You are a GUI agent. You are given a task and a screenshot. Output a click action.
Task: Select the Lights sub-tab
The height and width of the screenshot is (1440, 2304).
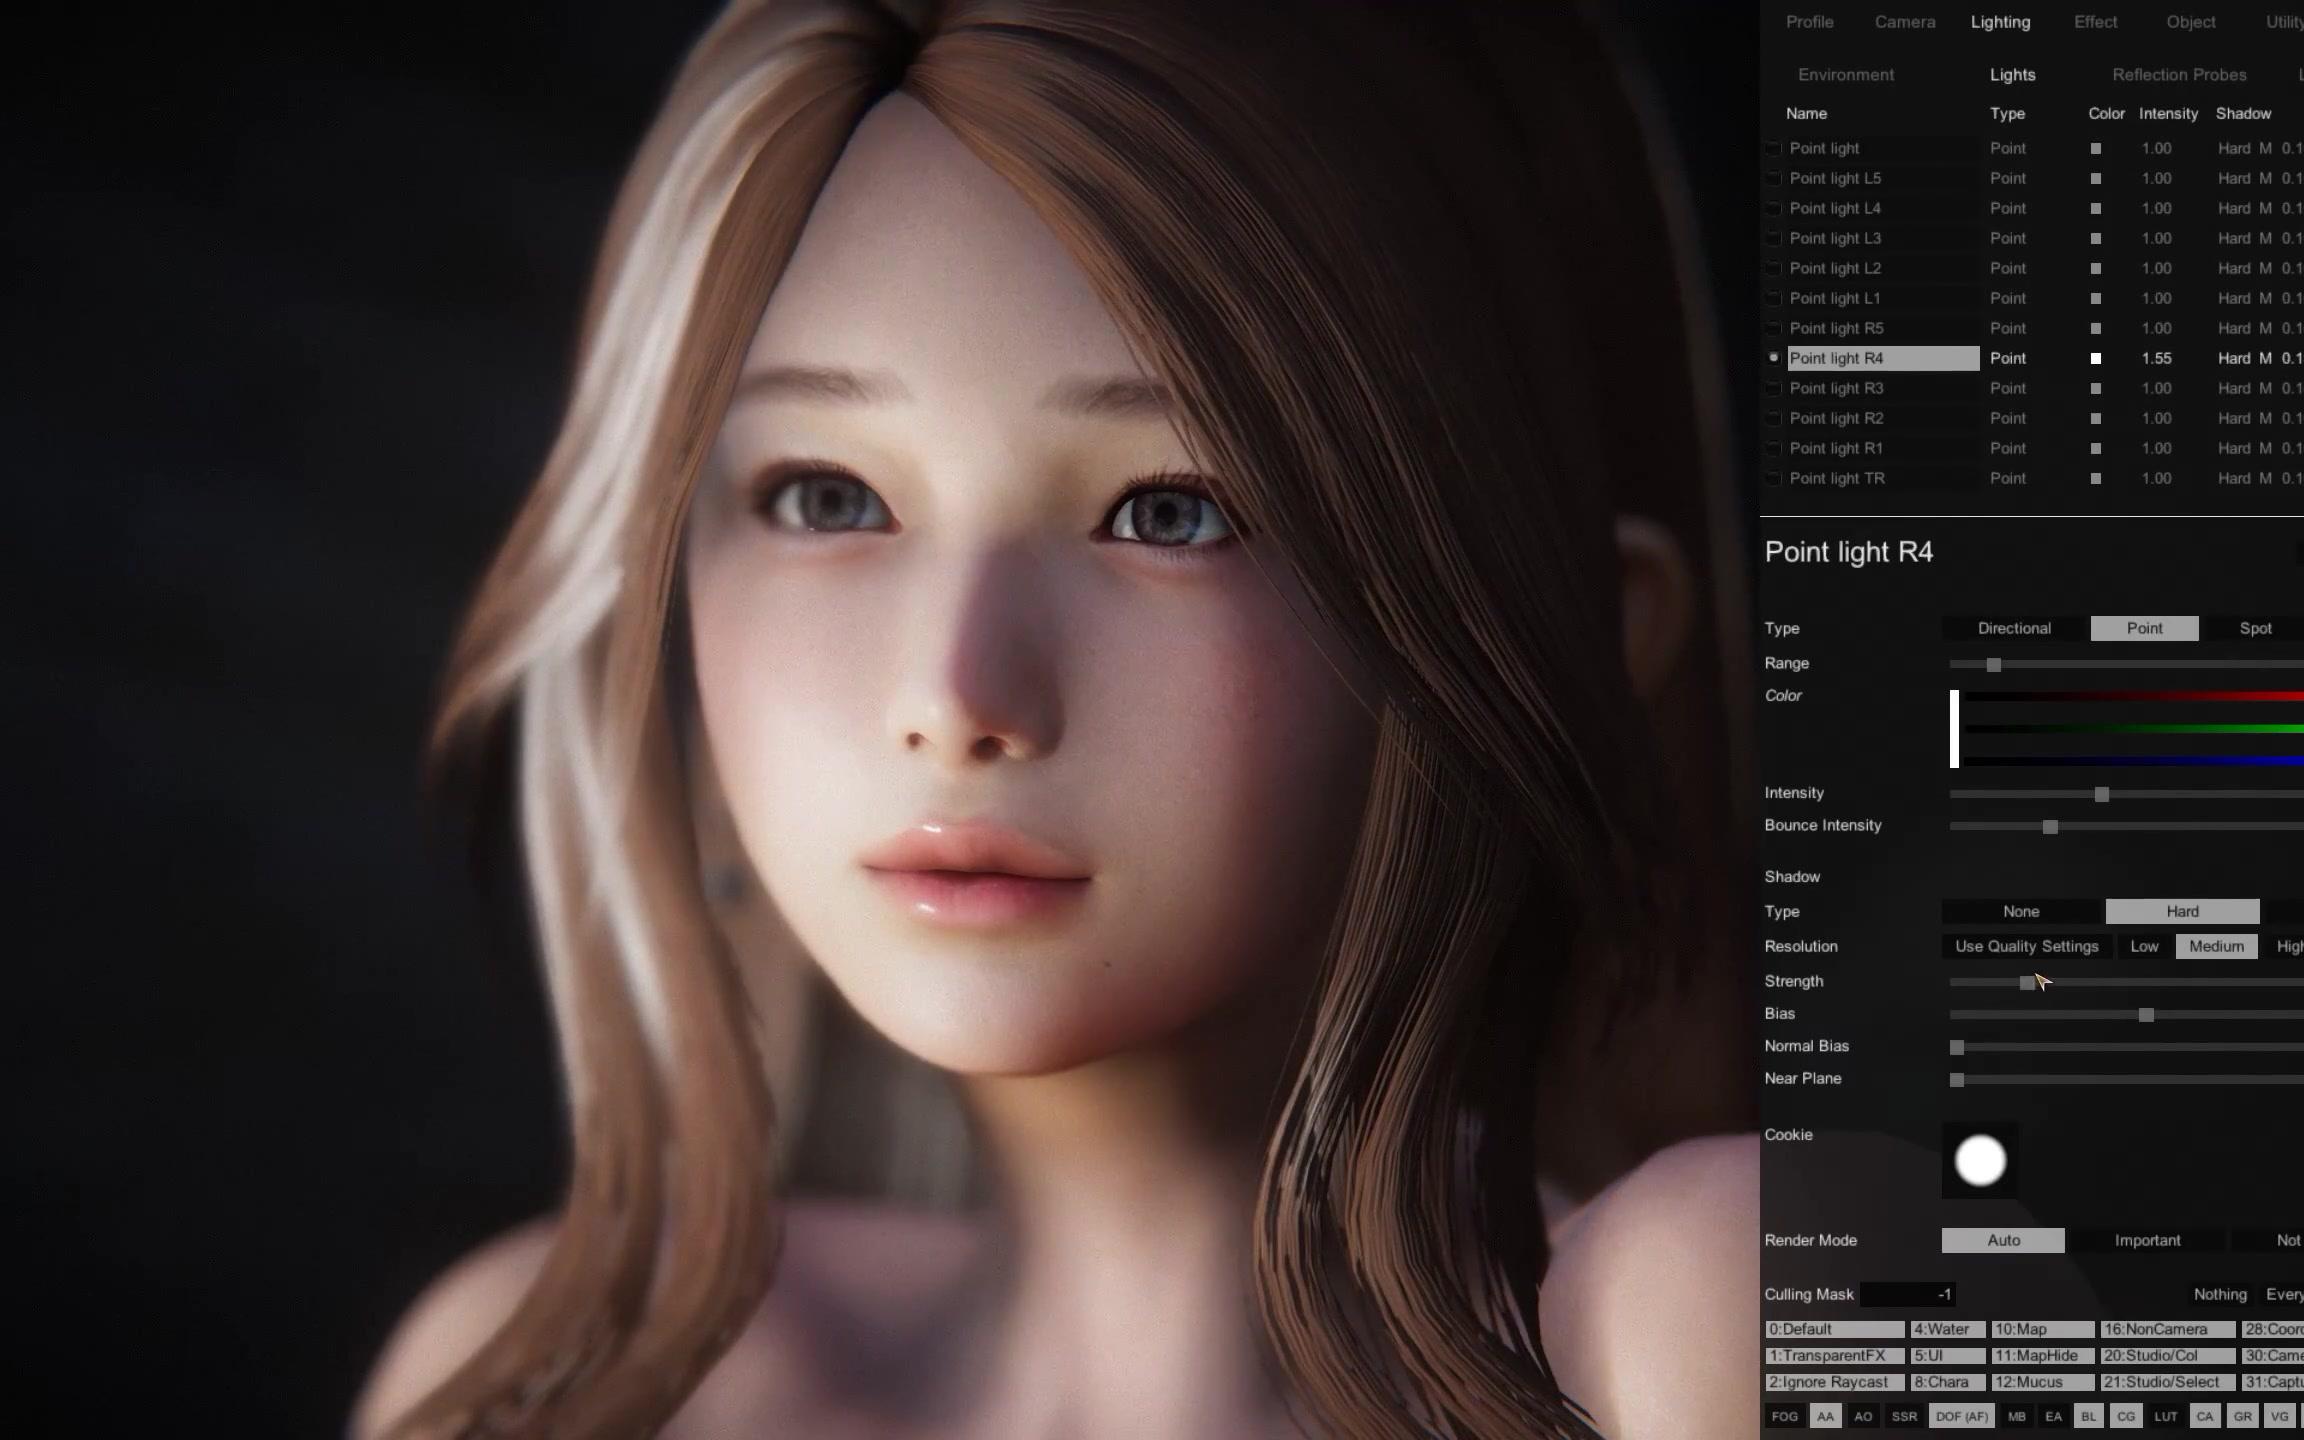(x=2012, y=75)
